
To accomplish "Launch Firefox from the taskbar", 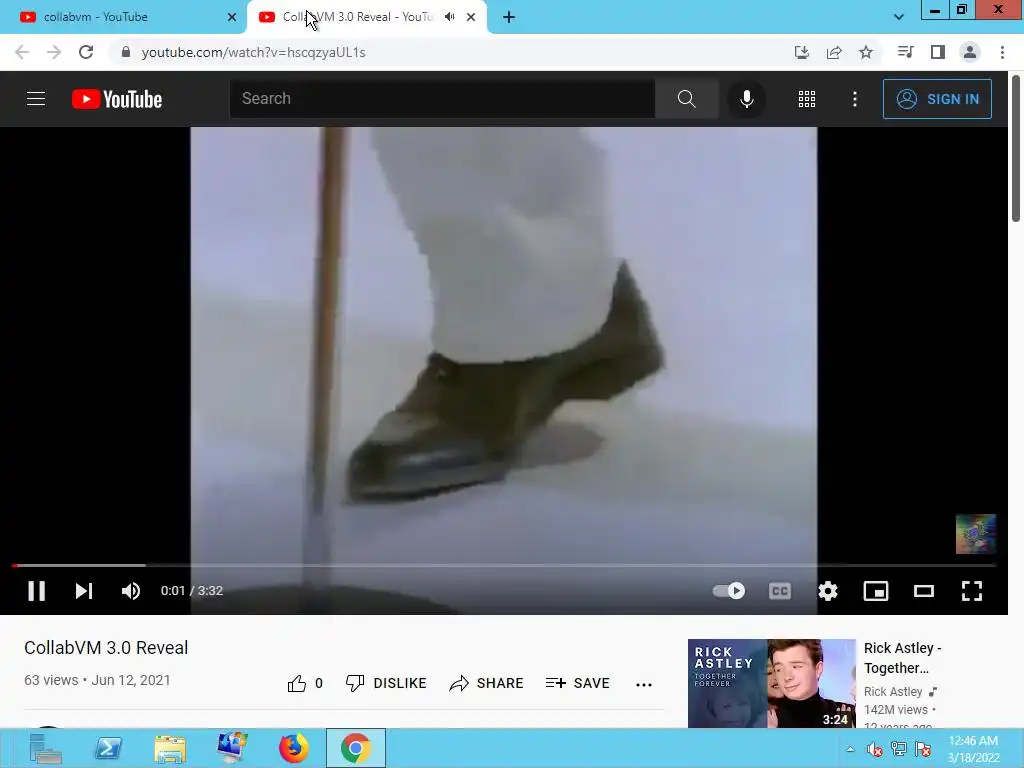I will (x=294, y=748).
